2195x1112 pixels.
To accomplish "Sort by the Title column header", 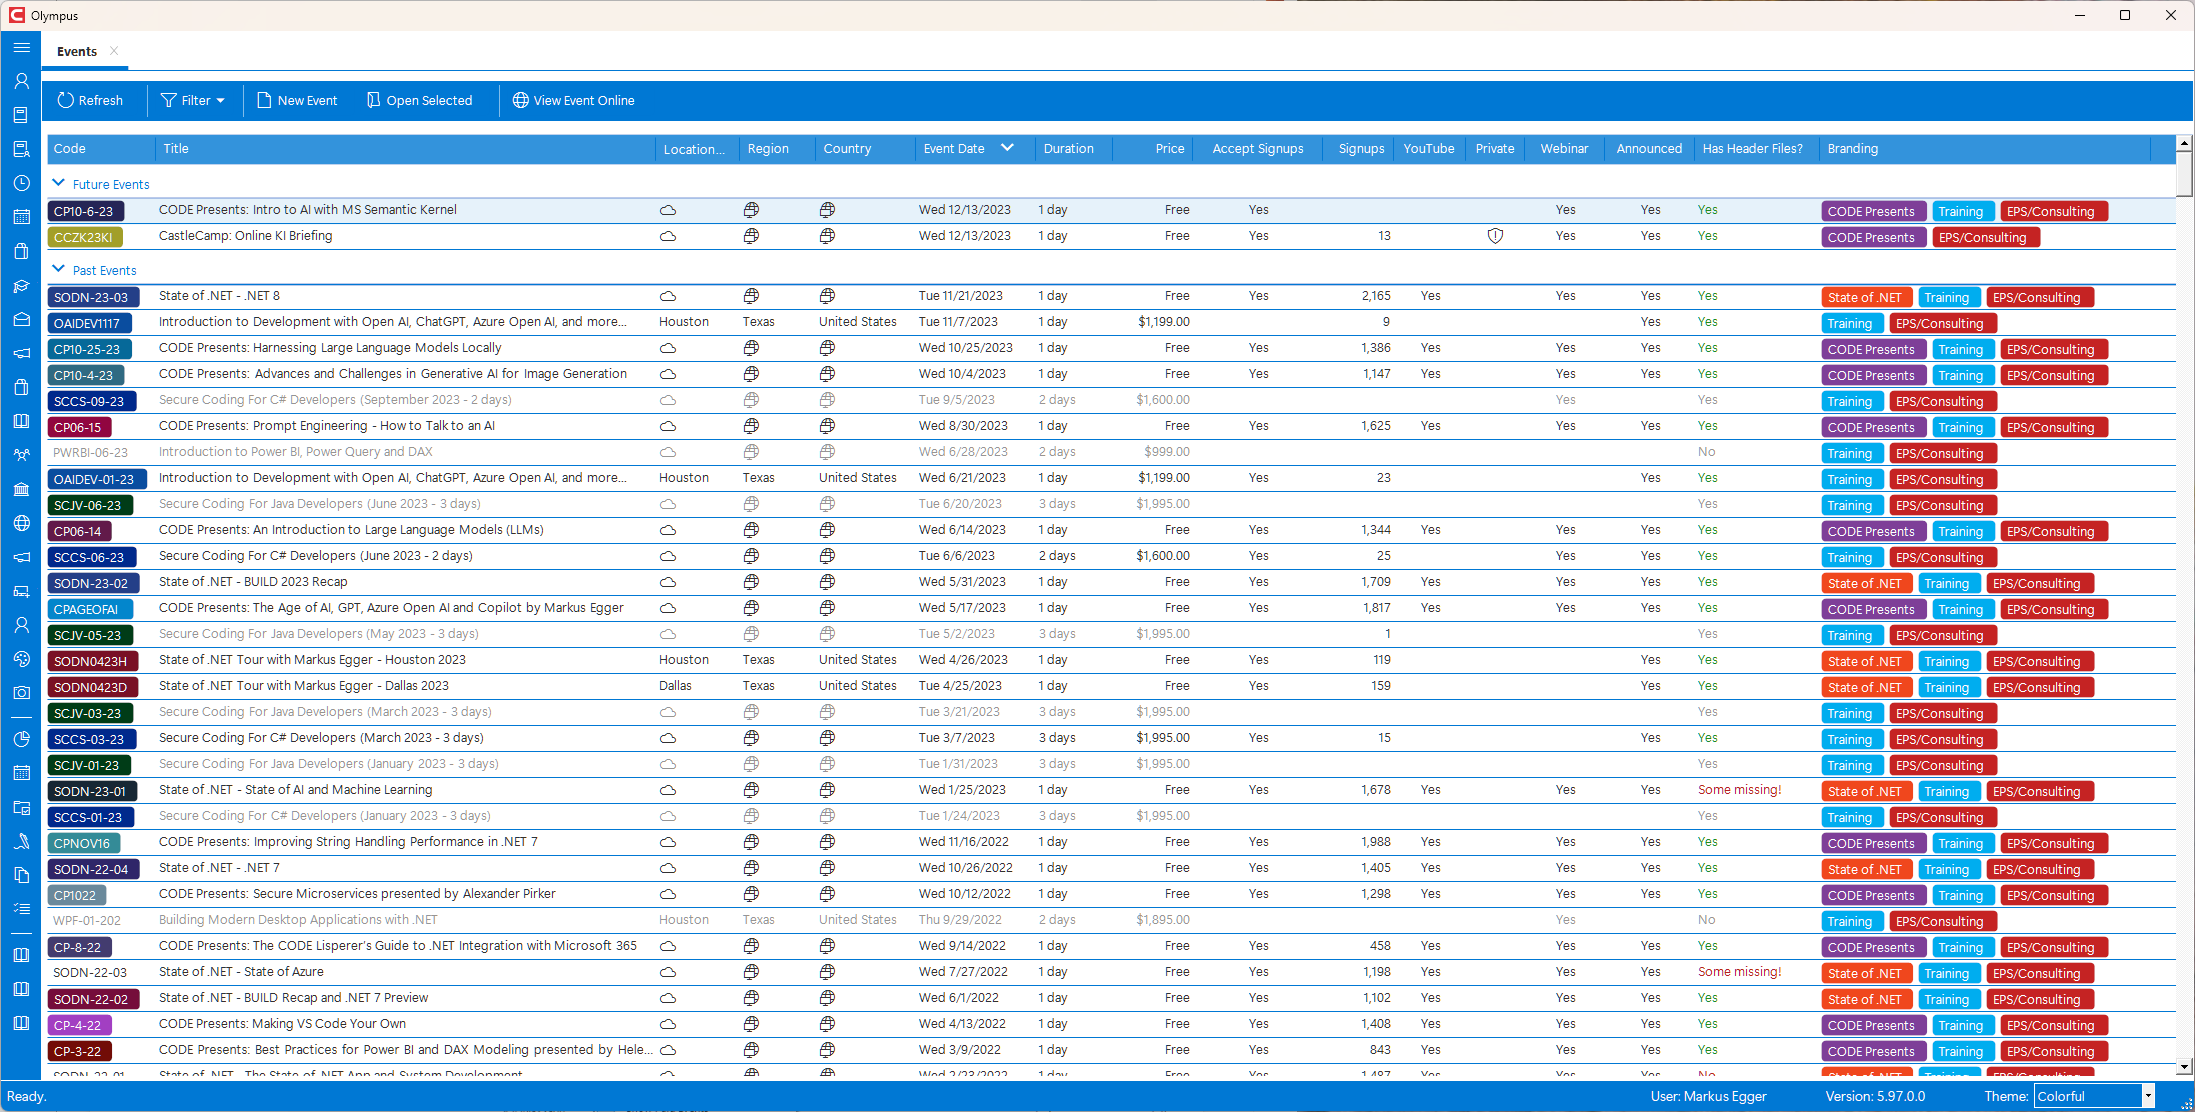I will pos(405,148).
